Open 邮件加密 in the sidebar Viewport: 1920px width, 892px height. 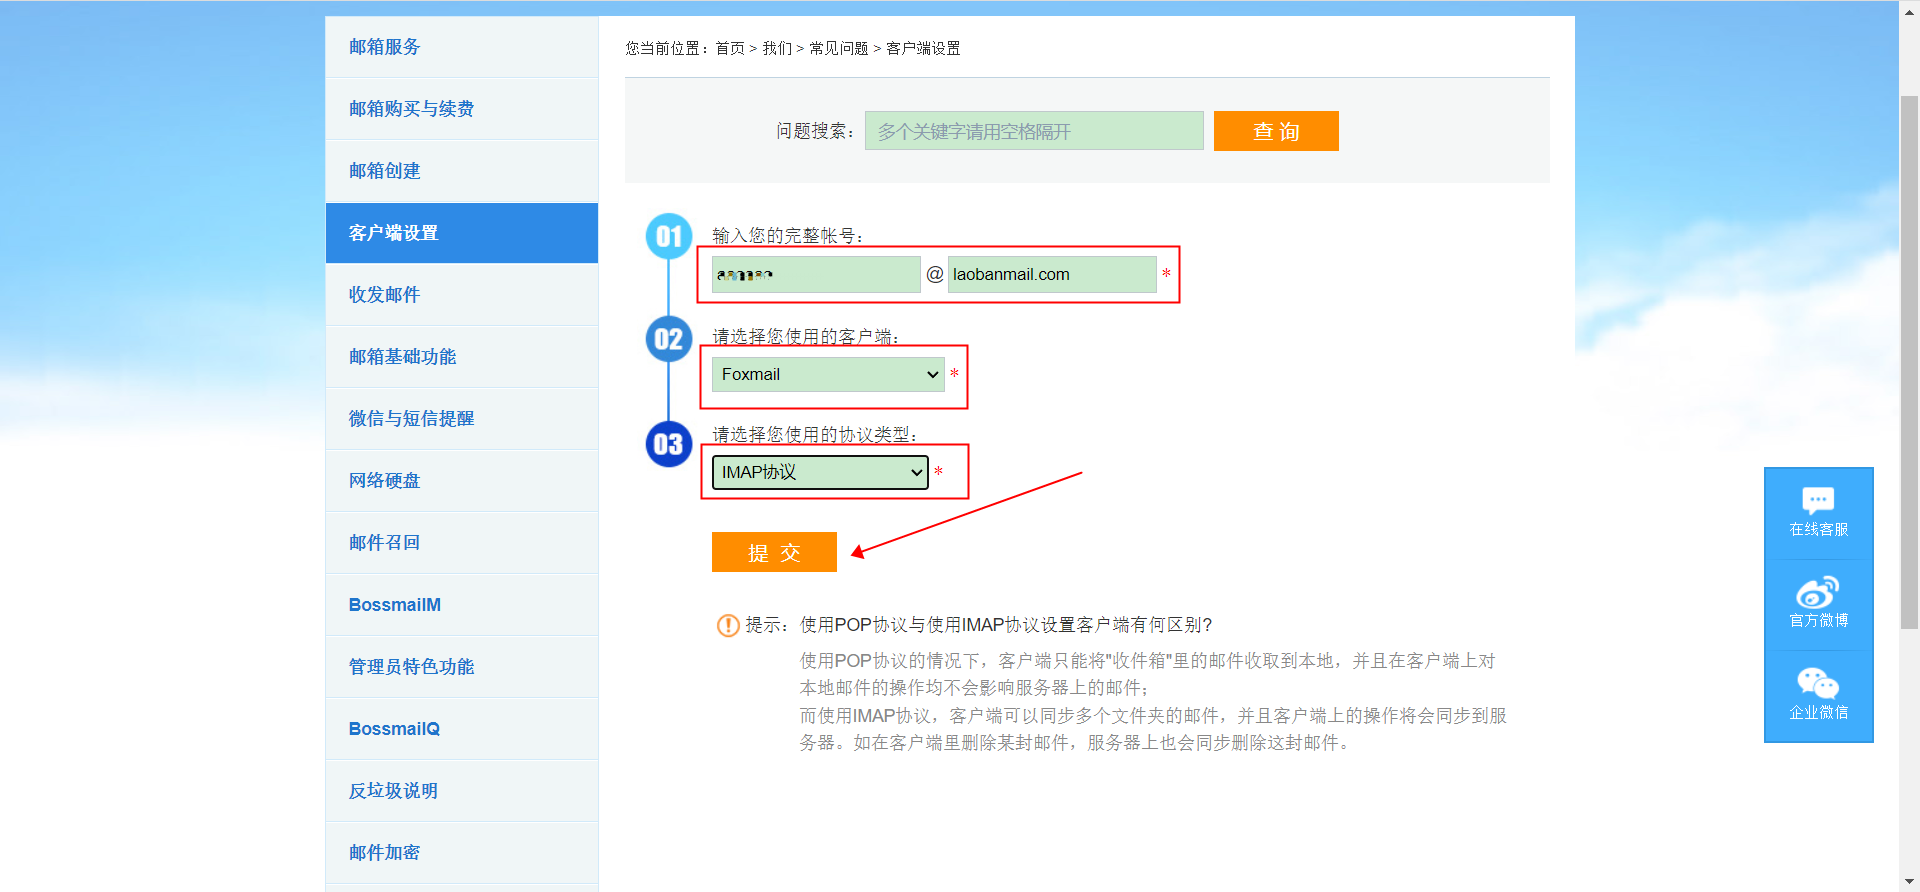462,853
